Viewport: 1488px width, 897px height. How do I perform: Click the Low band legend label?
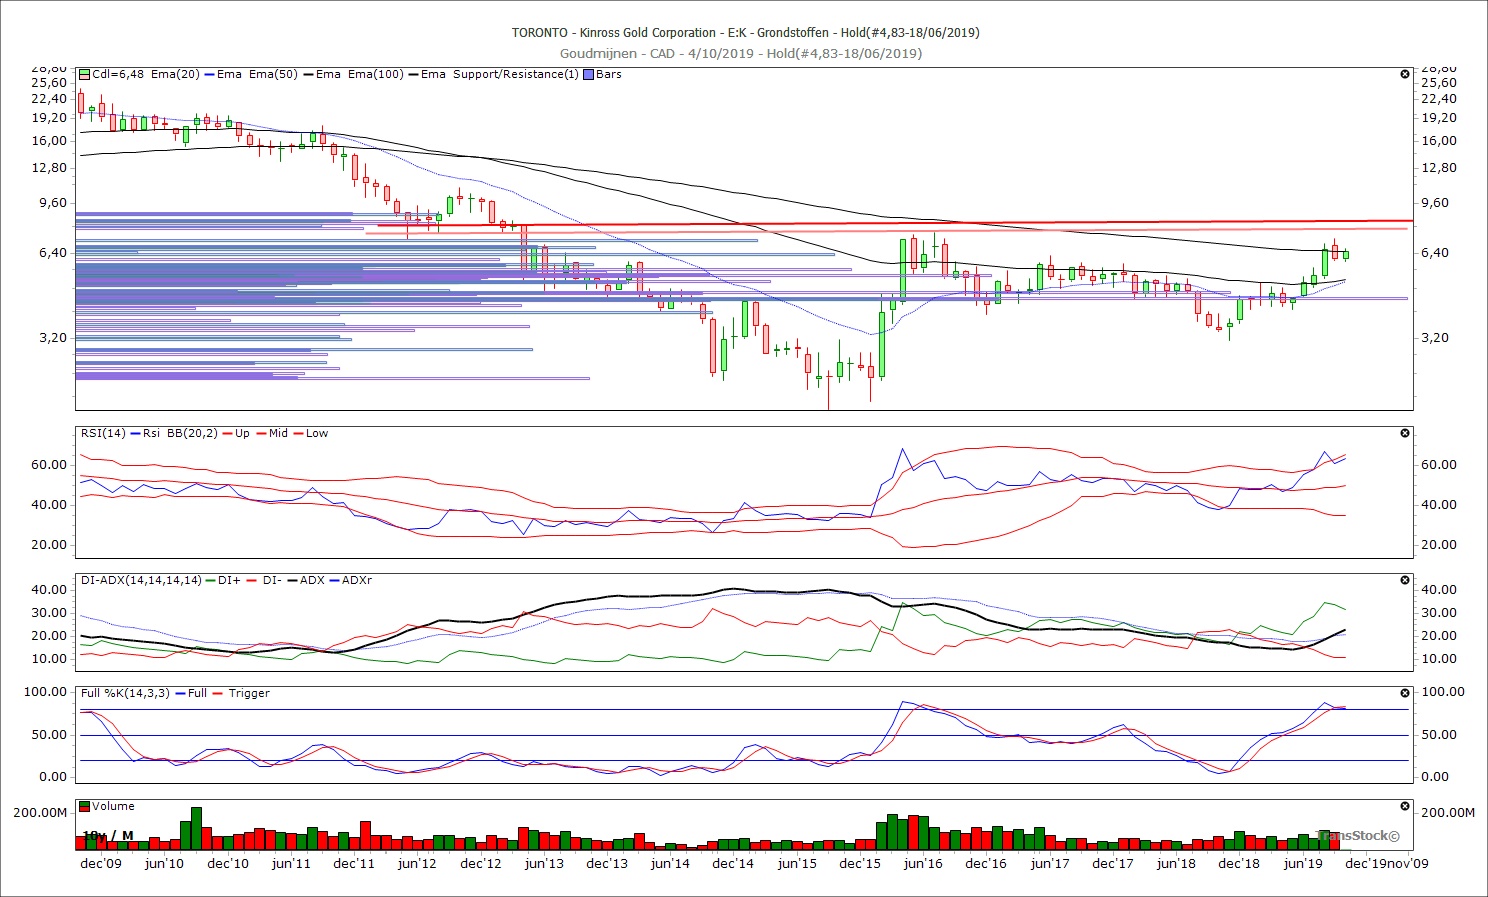(x=317, y=433)
